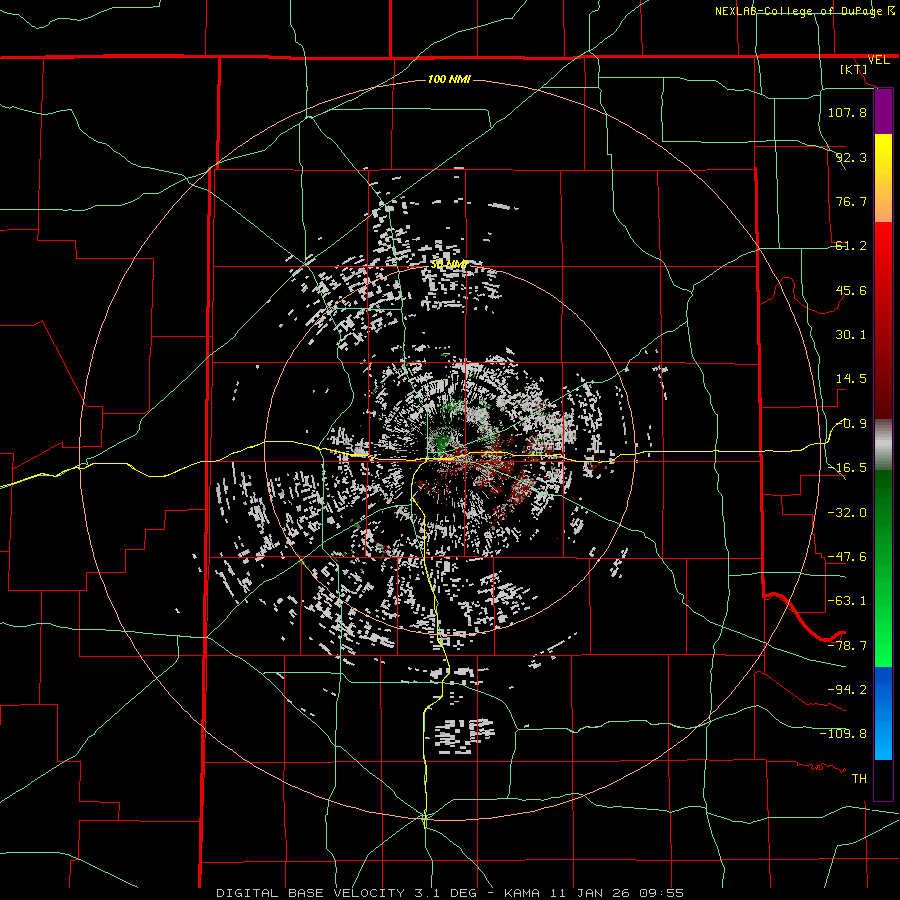Select the -94.2 velocity scale value

point(847,690)
